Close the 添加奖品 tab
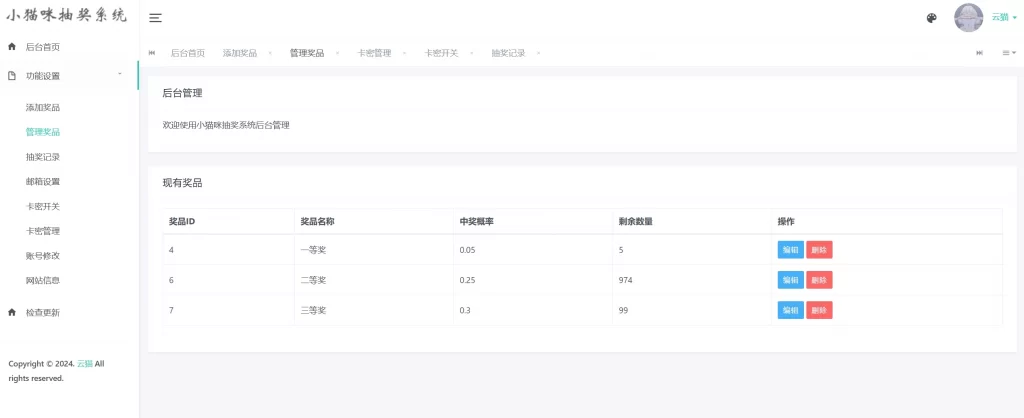 tap(270, 54)
